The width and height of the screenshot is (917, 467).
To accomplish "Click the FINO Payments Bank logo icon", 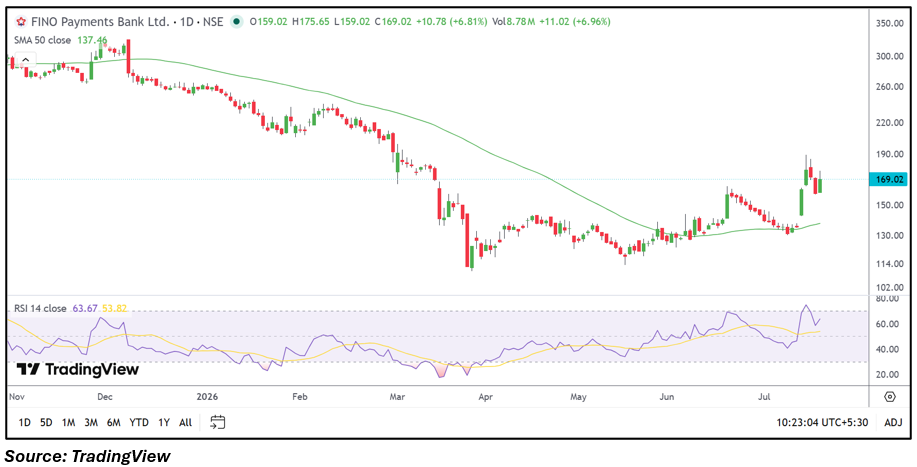I will pyautogui.click(x=22, y=22).
